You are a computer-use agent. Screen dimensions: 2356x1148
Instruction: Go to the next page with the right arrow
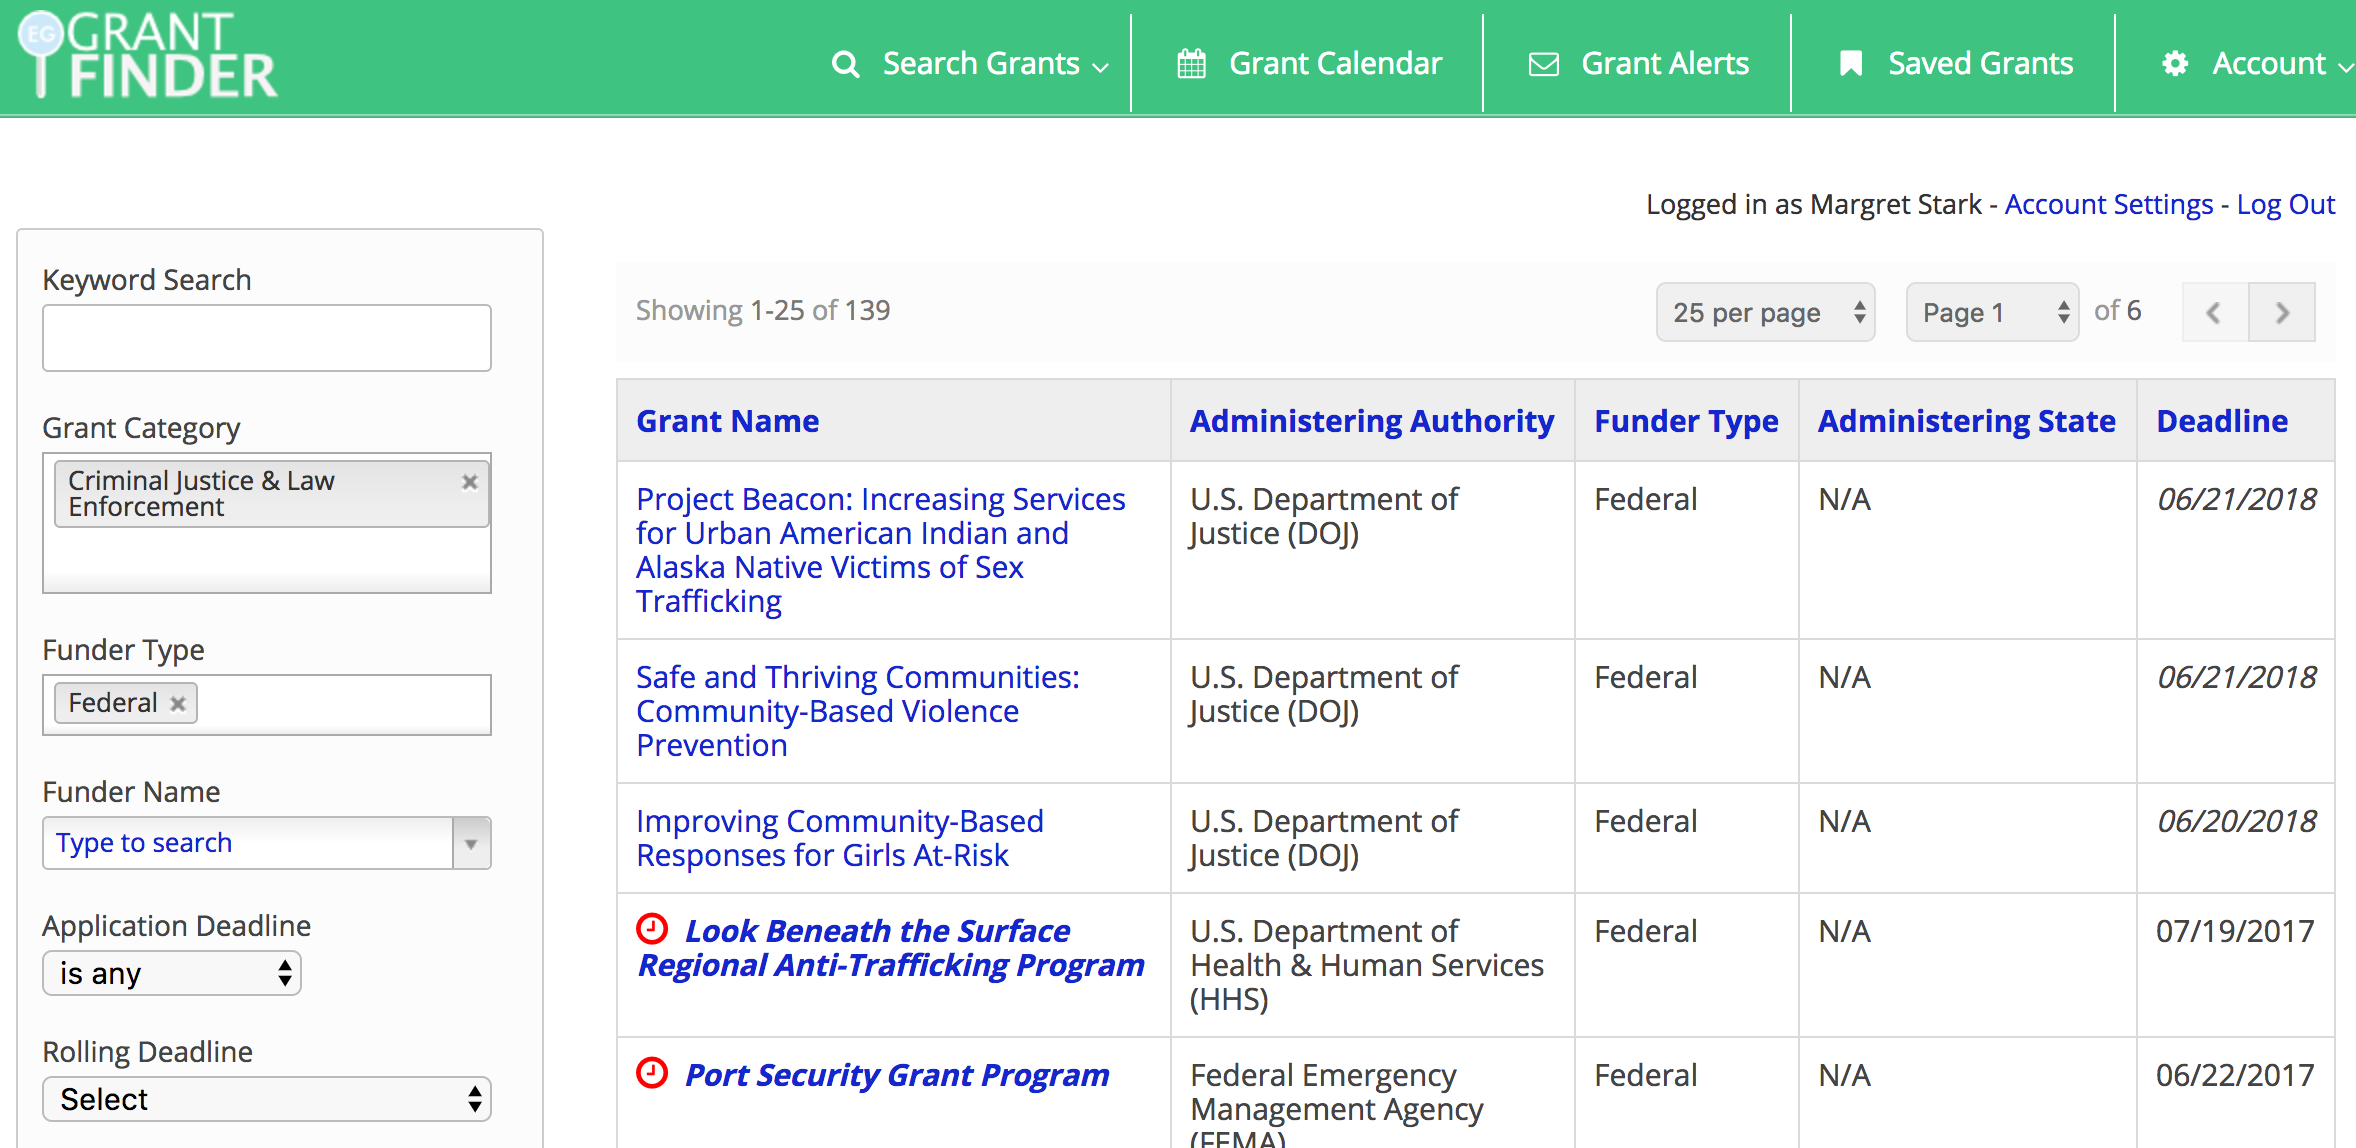click(2281, 311)
